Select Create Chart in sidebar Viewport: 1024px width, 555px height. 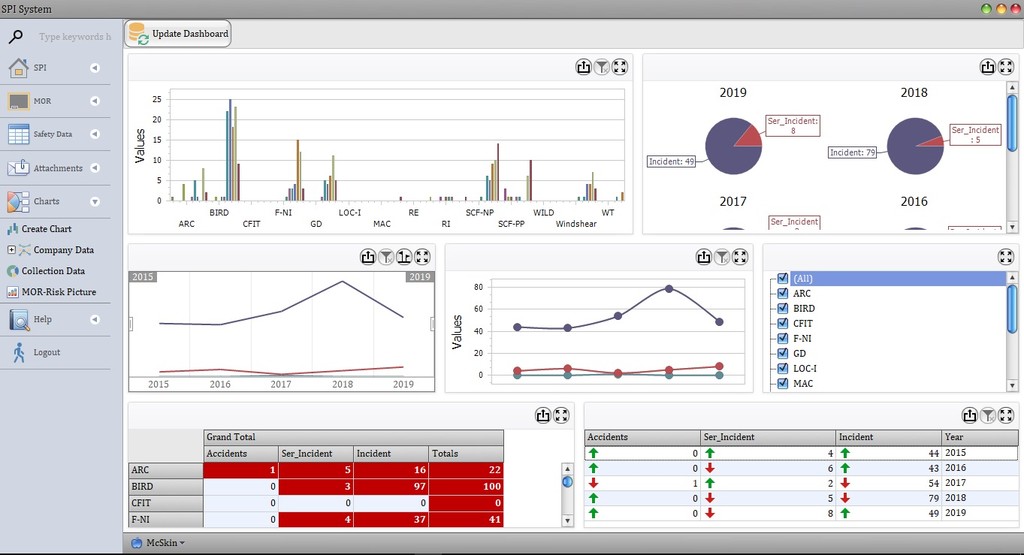46,229
